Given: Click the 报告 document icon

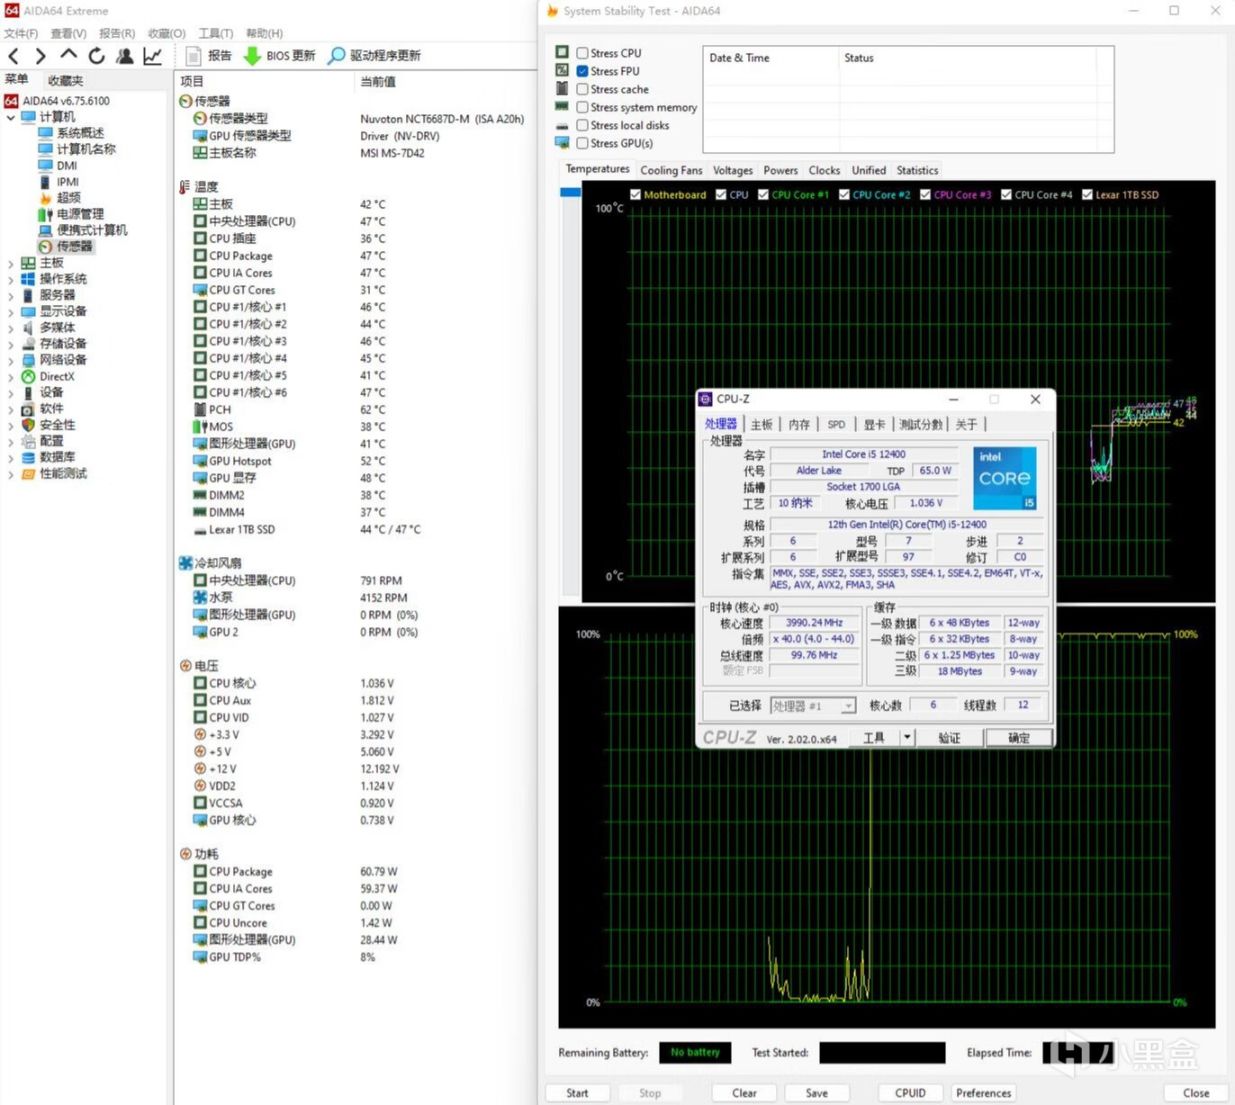Looking at the screenshot, I should tap(194, 56).
